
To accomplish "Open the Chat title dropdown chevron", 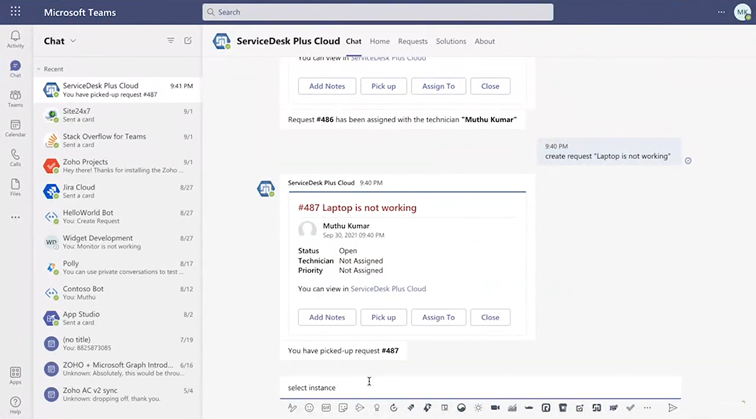I will click(73, 41).
